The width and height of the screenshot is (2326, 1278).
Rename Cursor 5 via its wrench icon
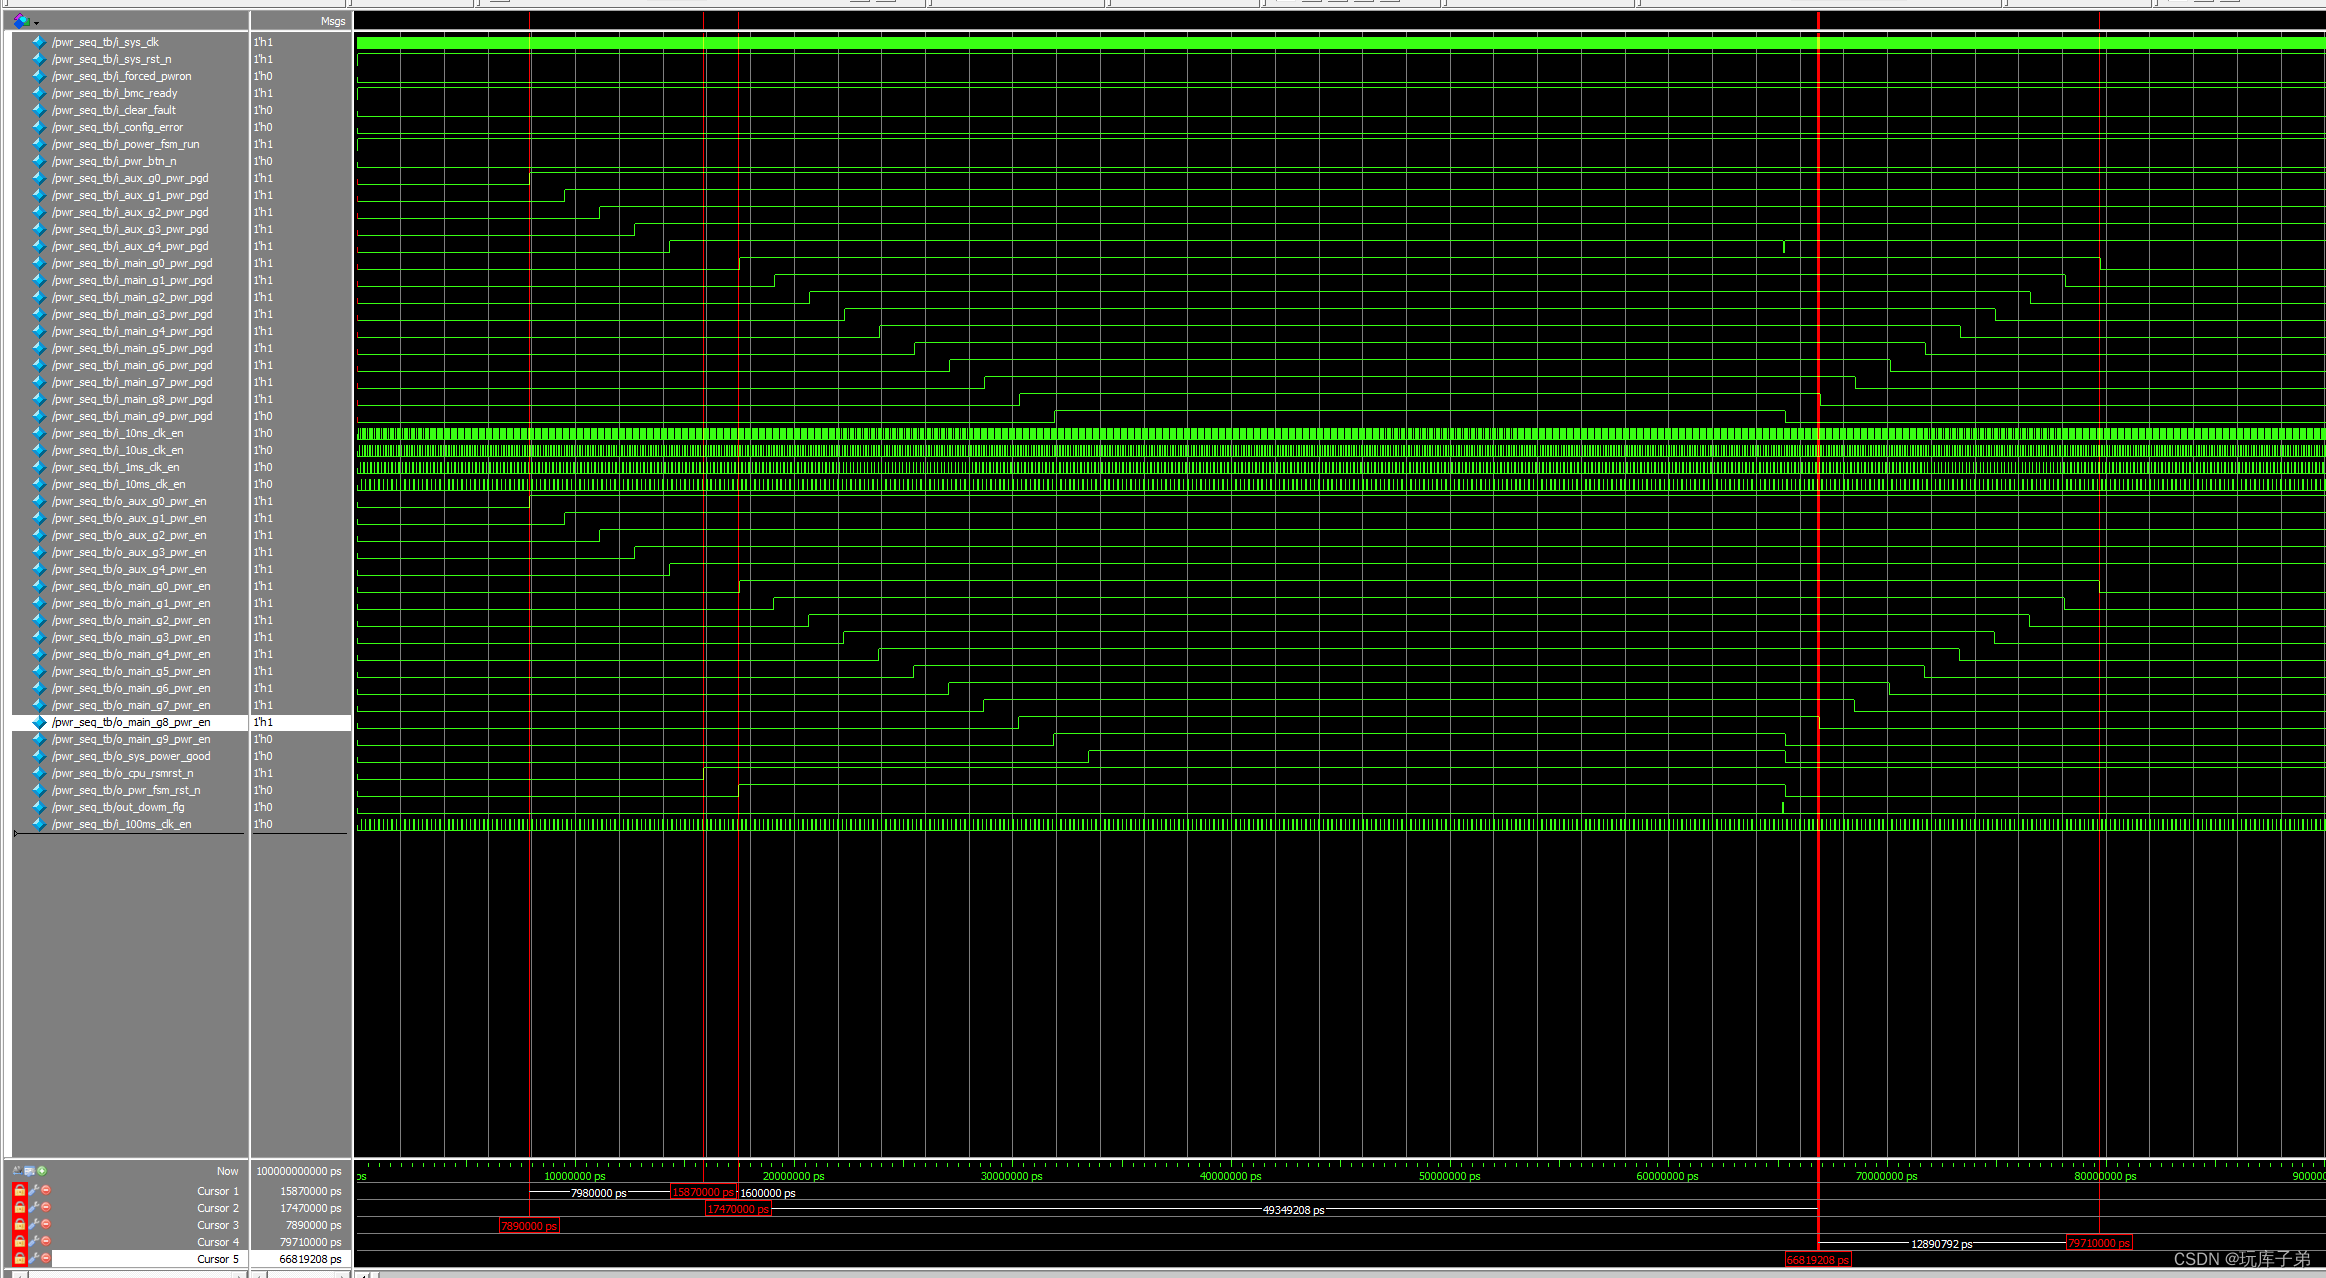[34, 1259]
